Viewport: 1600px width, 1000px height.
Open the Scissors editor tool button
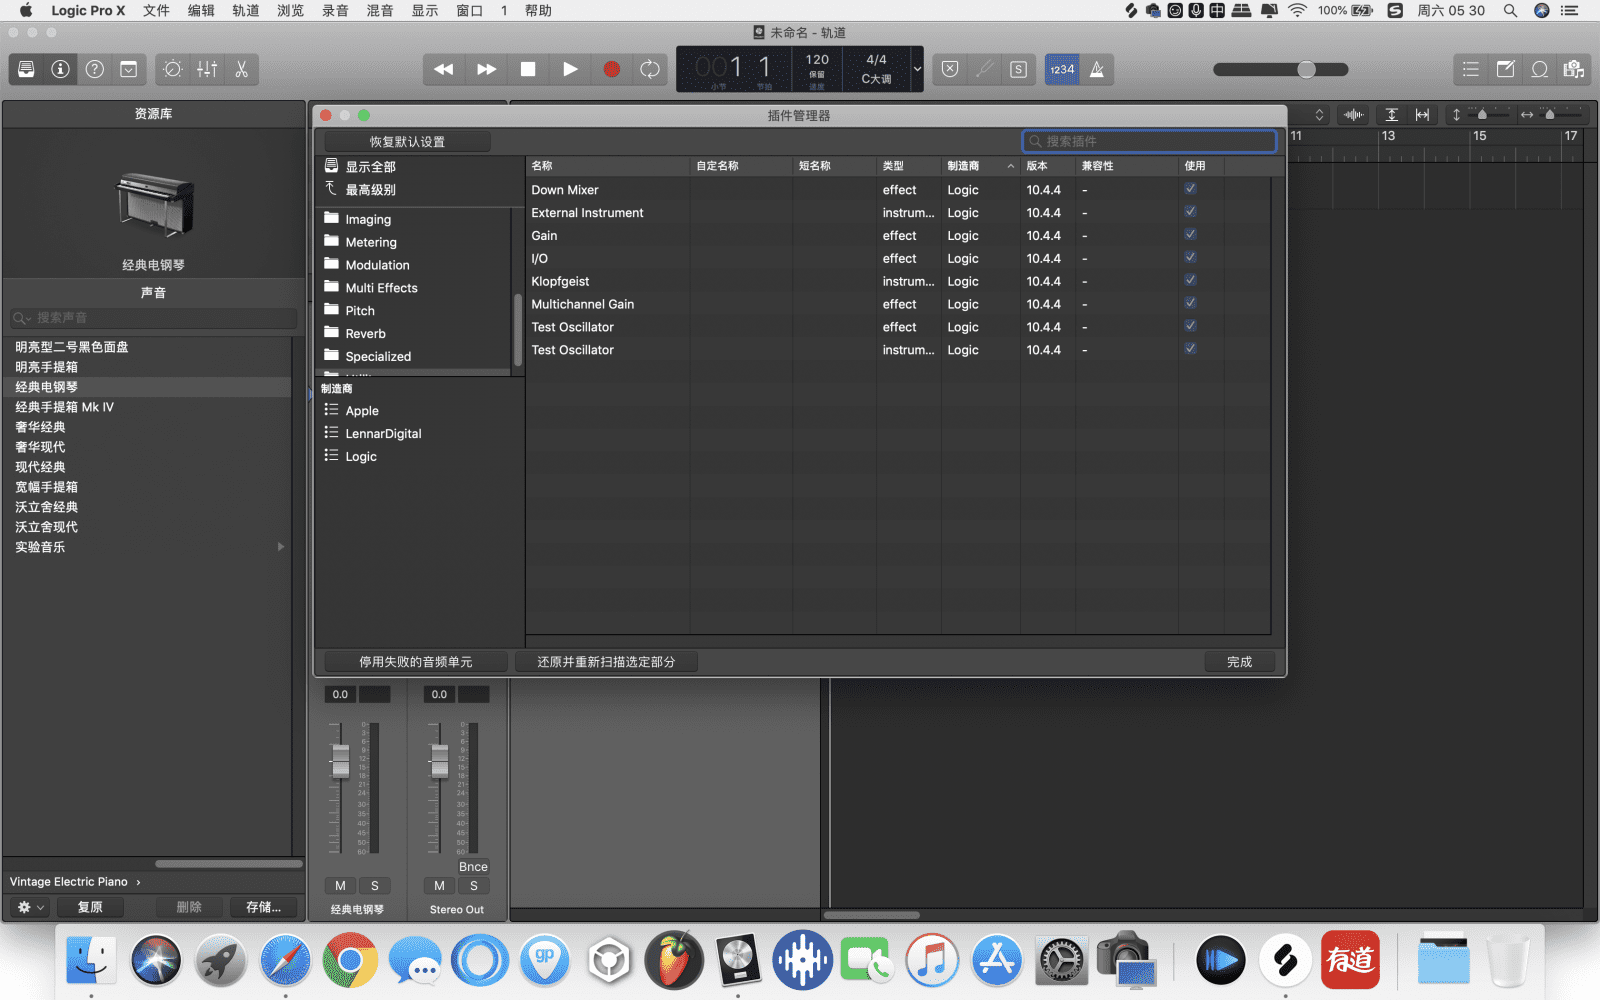point(241,69)
